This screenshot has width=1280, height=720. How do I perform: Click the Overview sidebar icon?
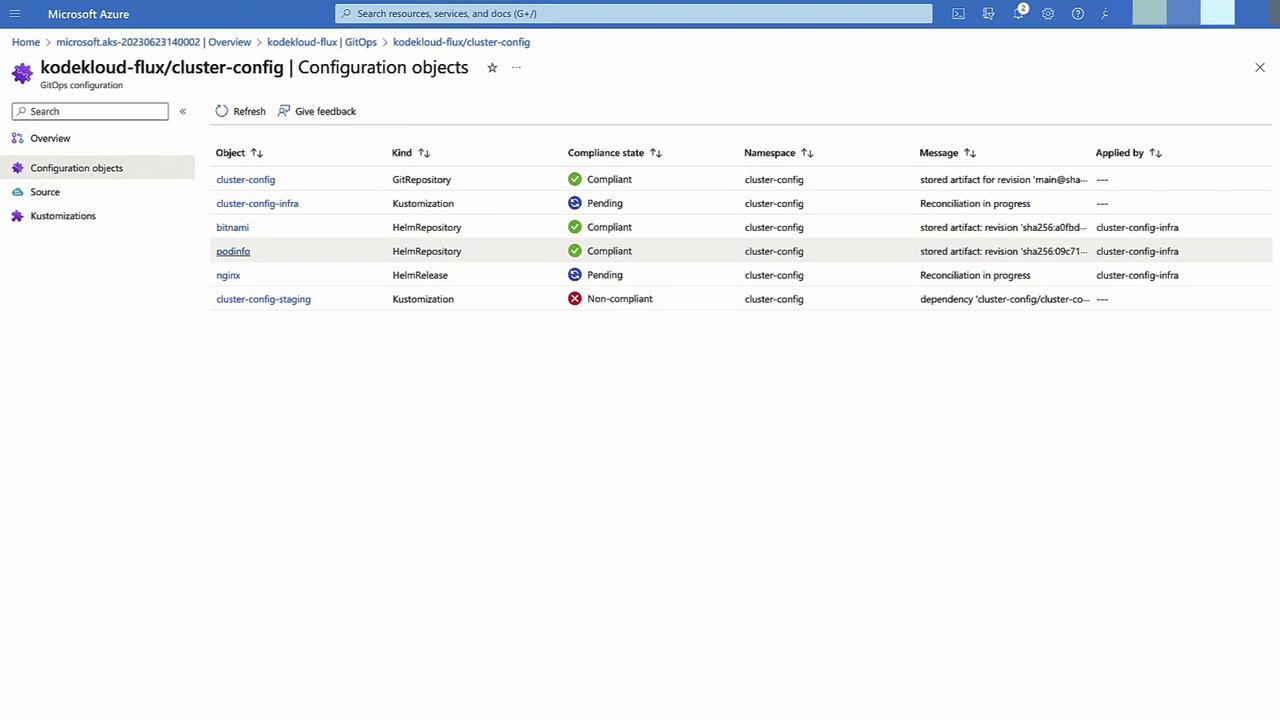click(x=17, y=138)
